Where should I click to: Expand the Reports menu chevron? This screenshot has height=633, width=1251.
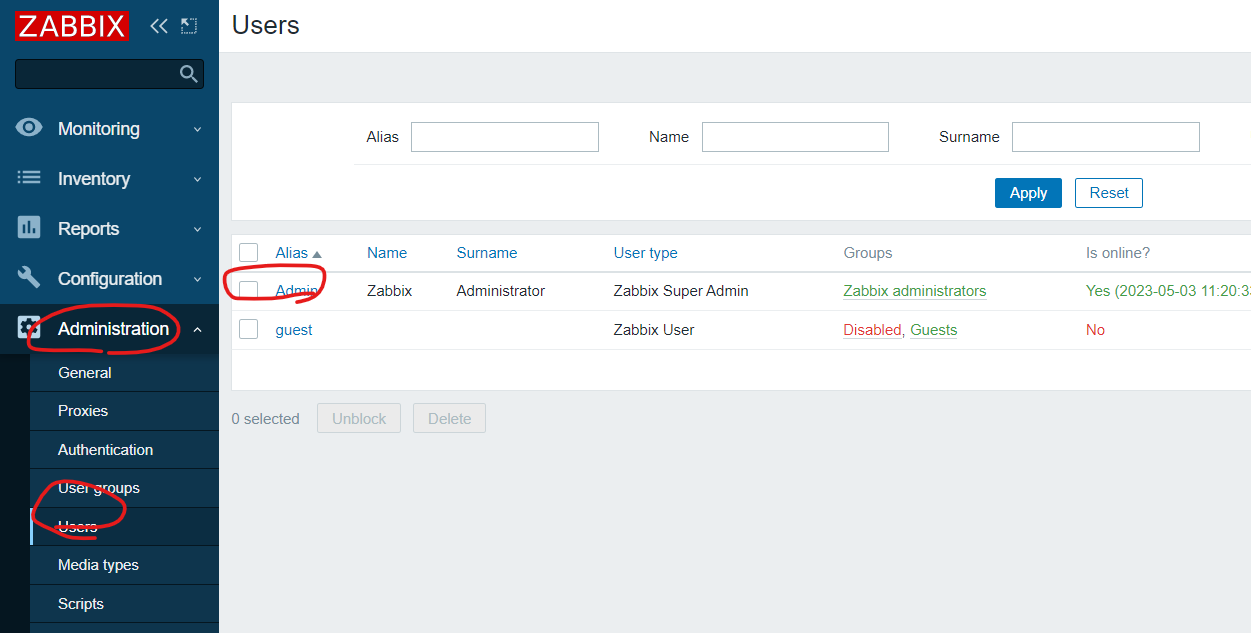pyautogui.click(x=197, y=229)
